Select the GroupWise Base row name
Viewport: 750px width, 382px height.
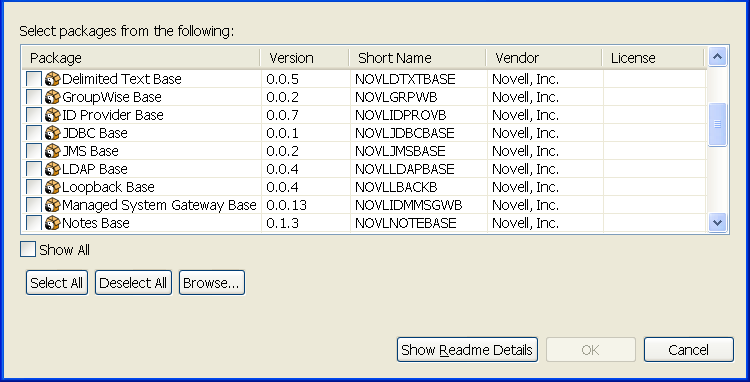112,97
